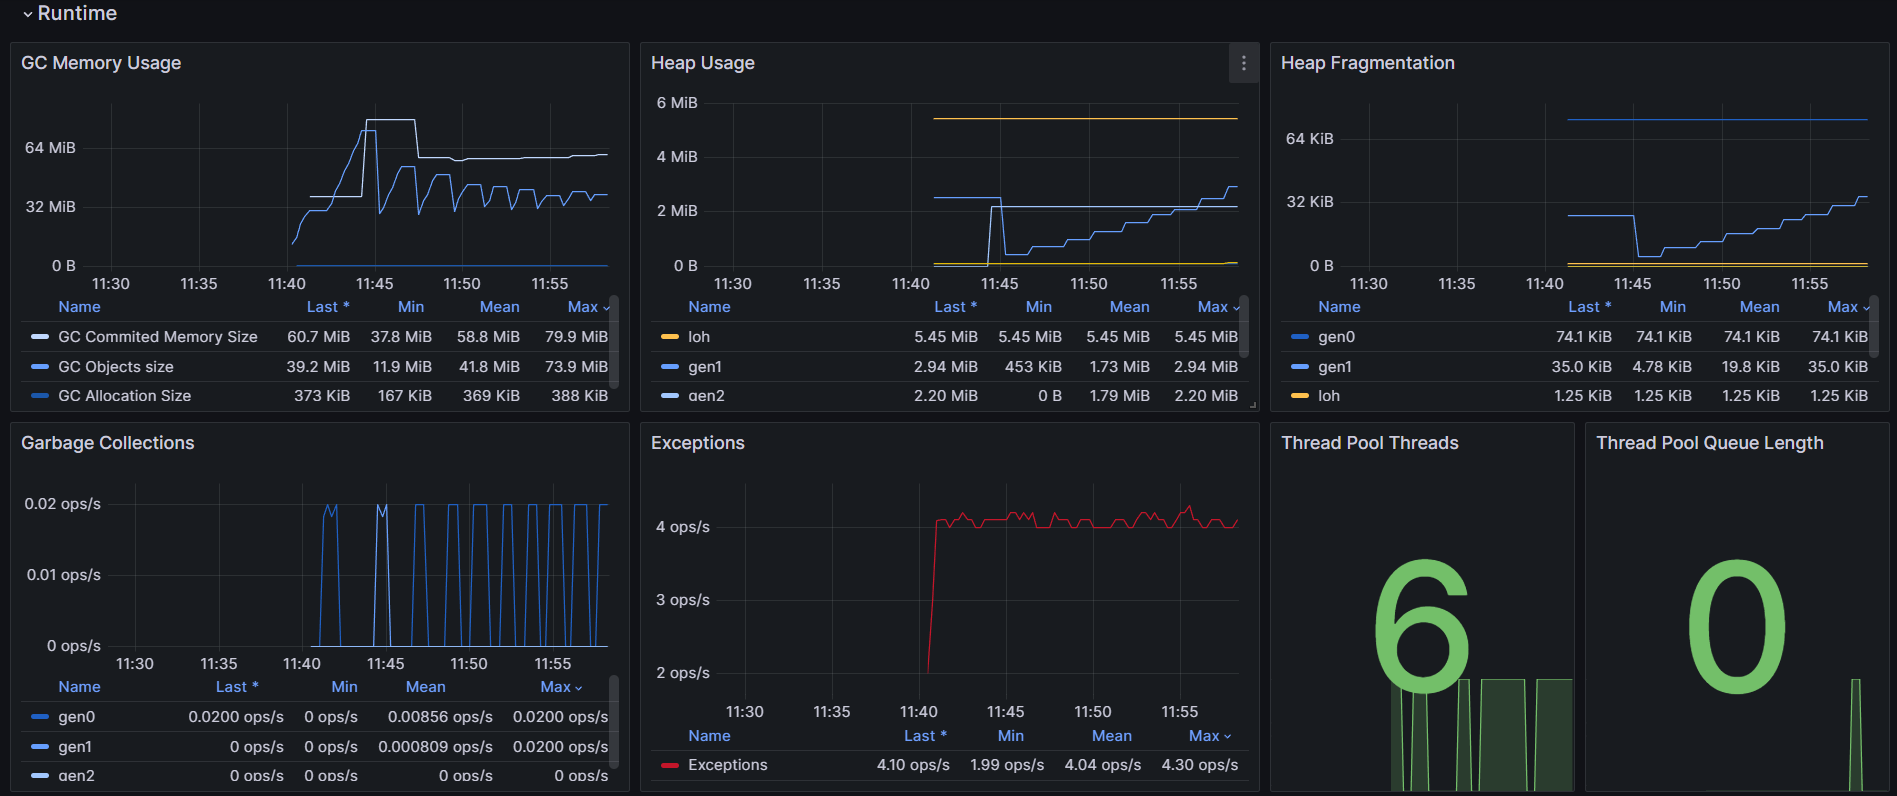Click the loh color swatch in Heap Usage legend

(x=670, y=337)
